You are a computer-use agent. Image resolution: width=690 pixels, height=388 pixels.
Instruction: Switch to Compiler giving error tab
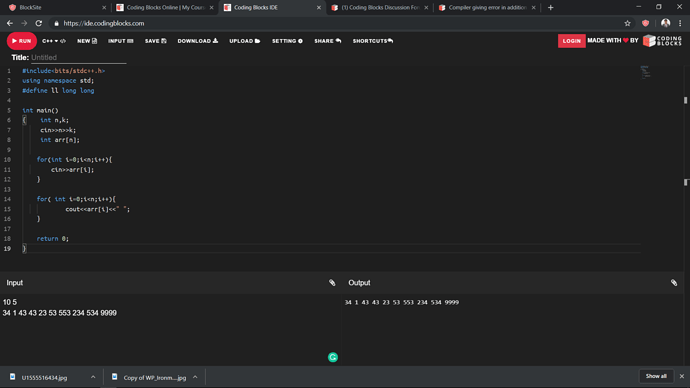[x=487, y=7]
